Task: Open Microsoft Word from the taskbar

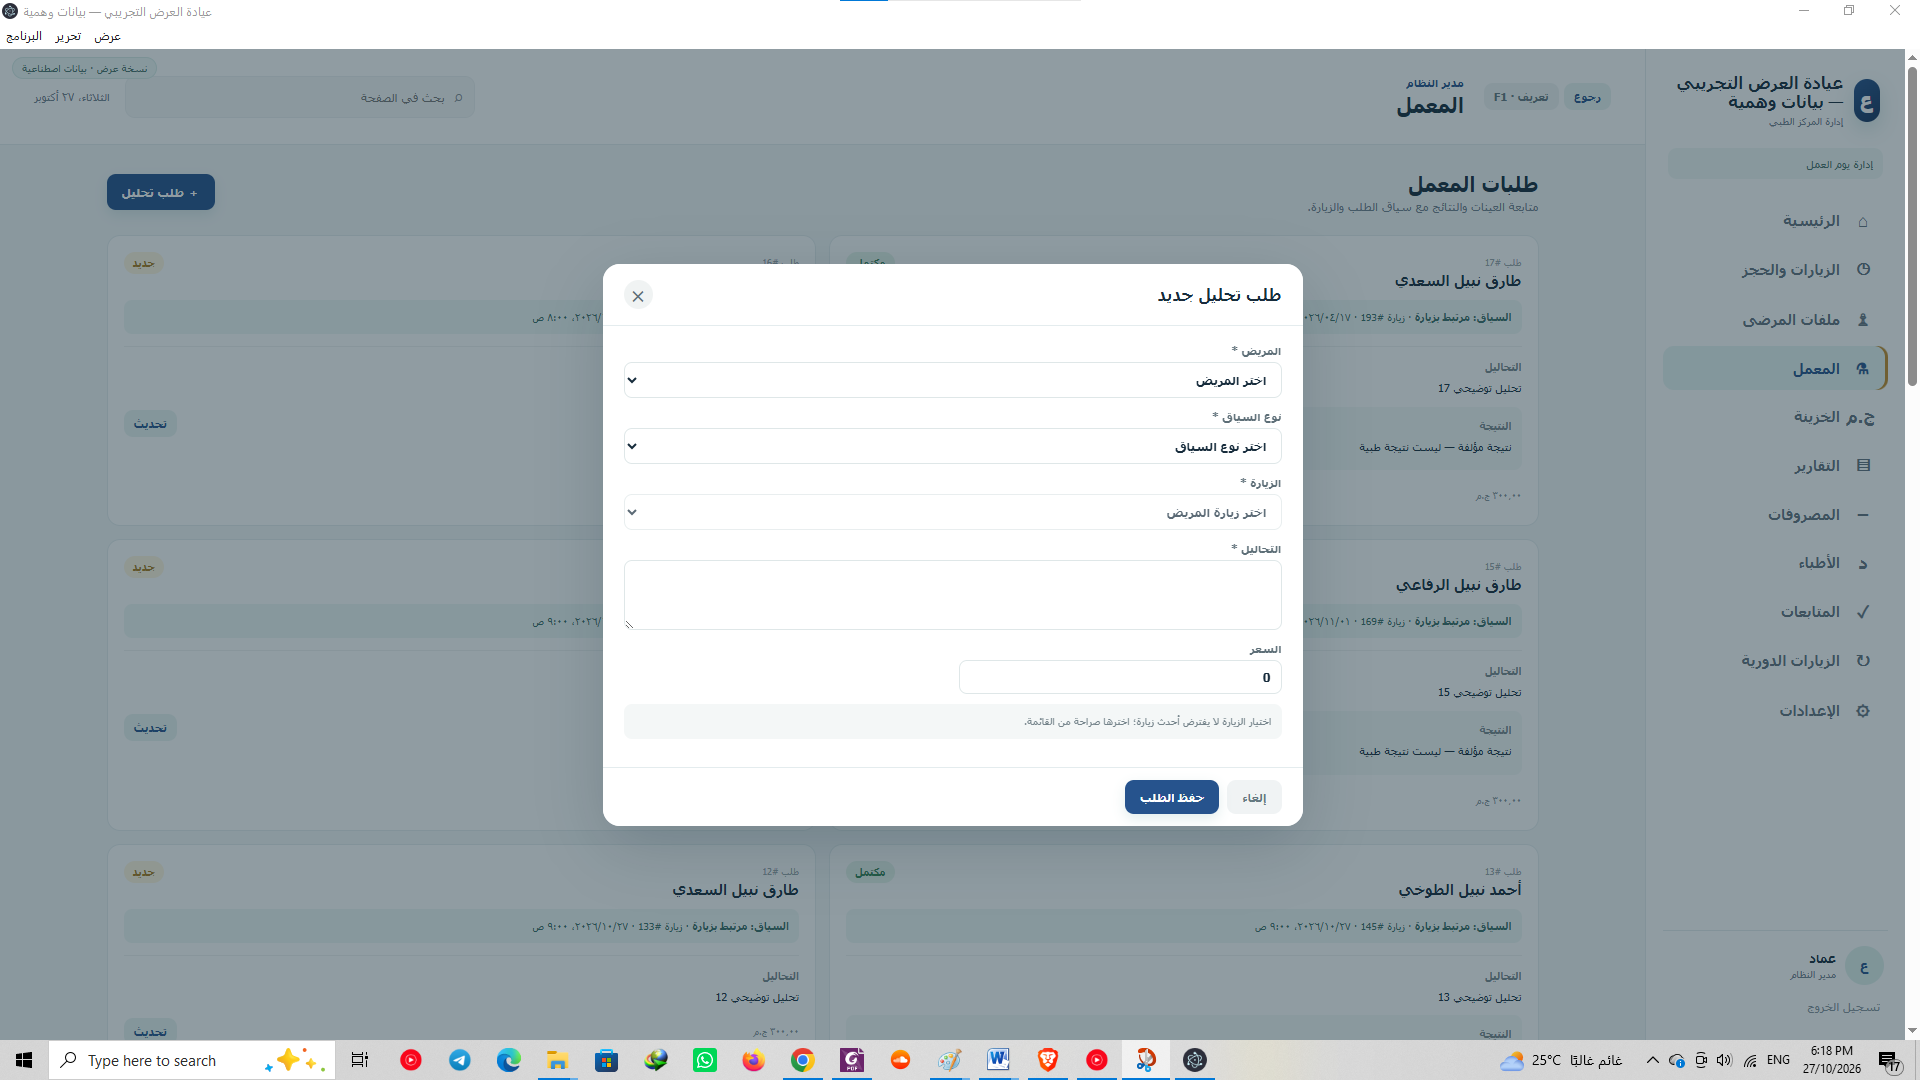Action: click(x=998, y=1060)
